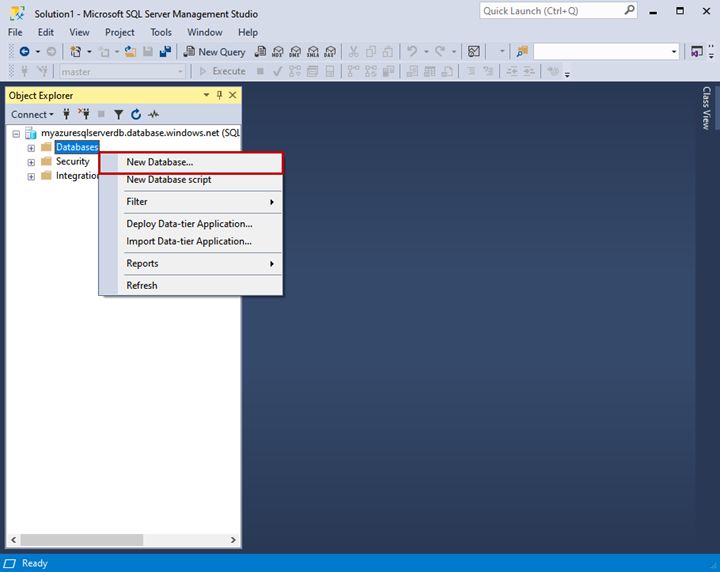The height and width of the screenshot is (572, 720).
Task: Click the Connect Object Explorer plug icon
Action: tap(67, 114)
